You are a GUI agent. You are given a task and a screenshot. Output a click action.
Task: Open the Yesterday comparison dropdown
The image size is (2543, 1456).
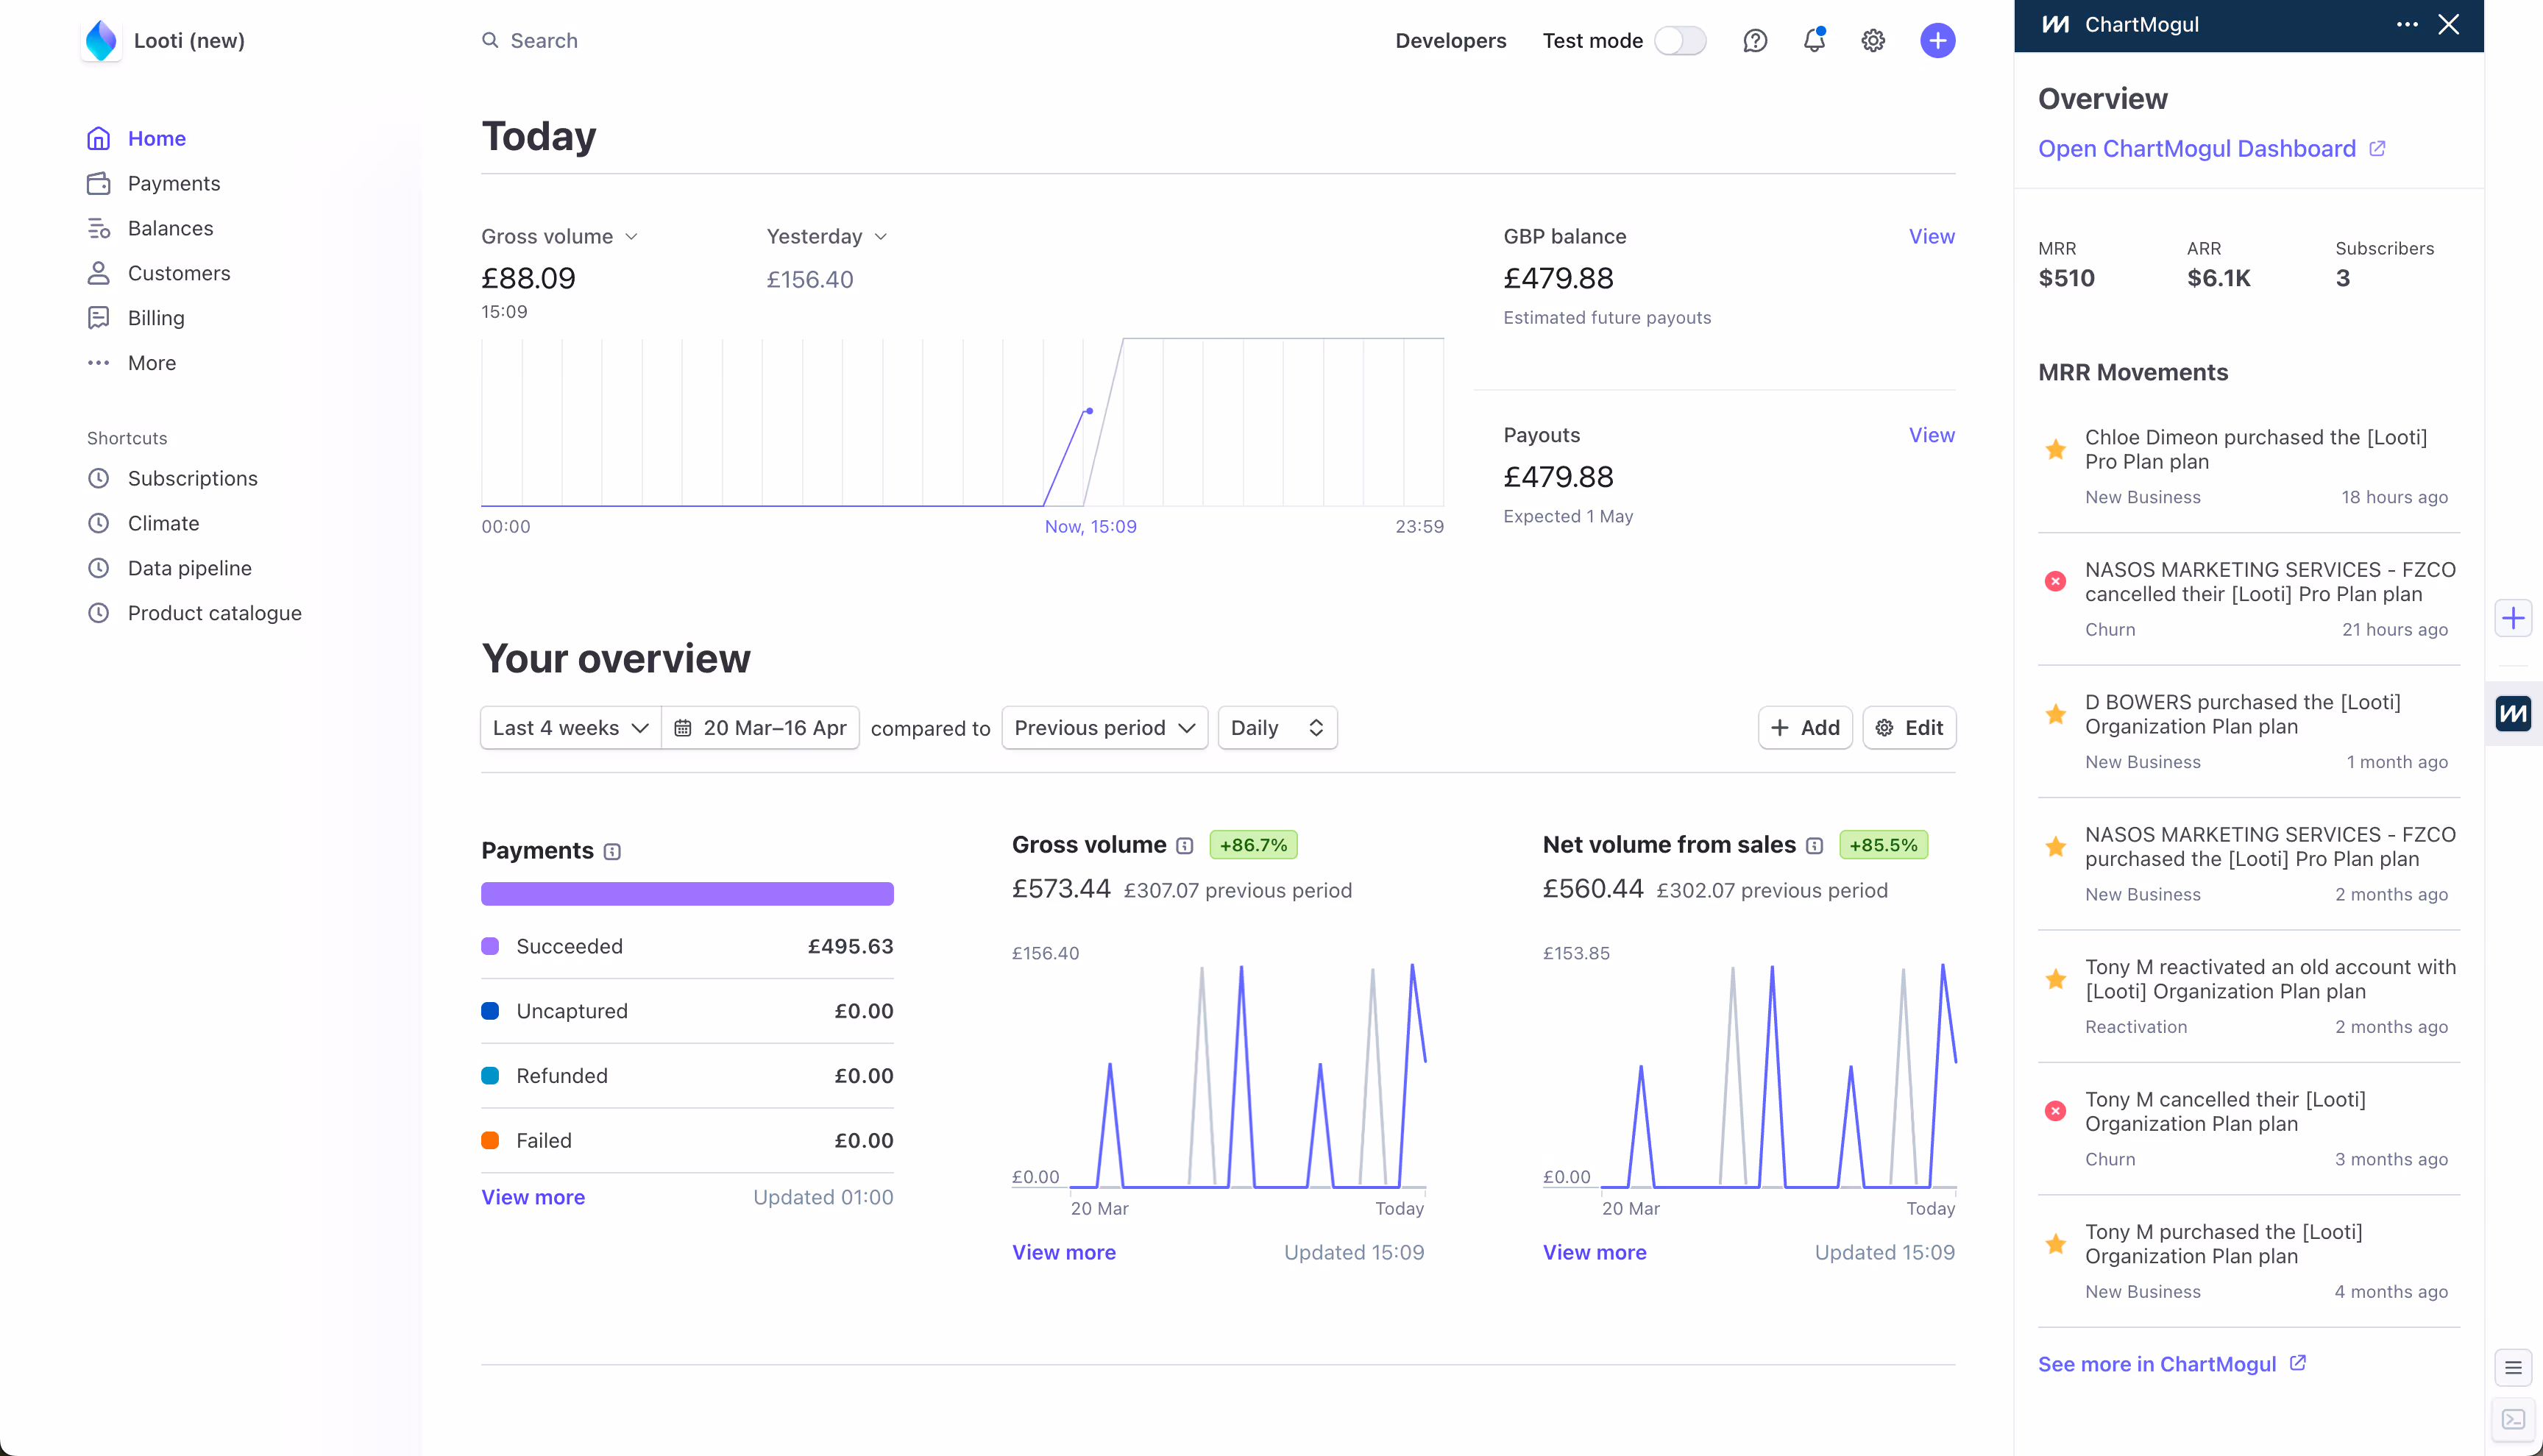826,237
